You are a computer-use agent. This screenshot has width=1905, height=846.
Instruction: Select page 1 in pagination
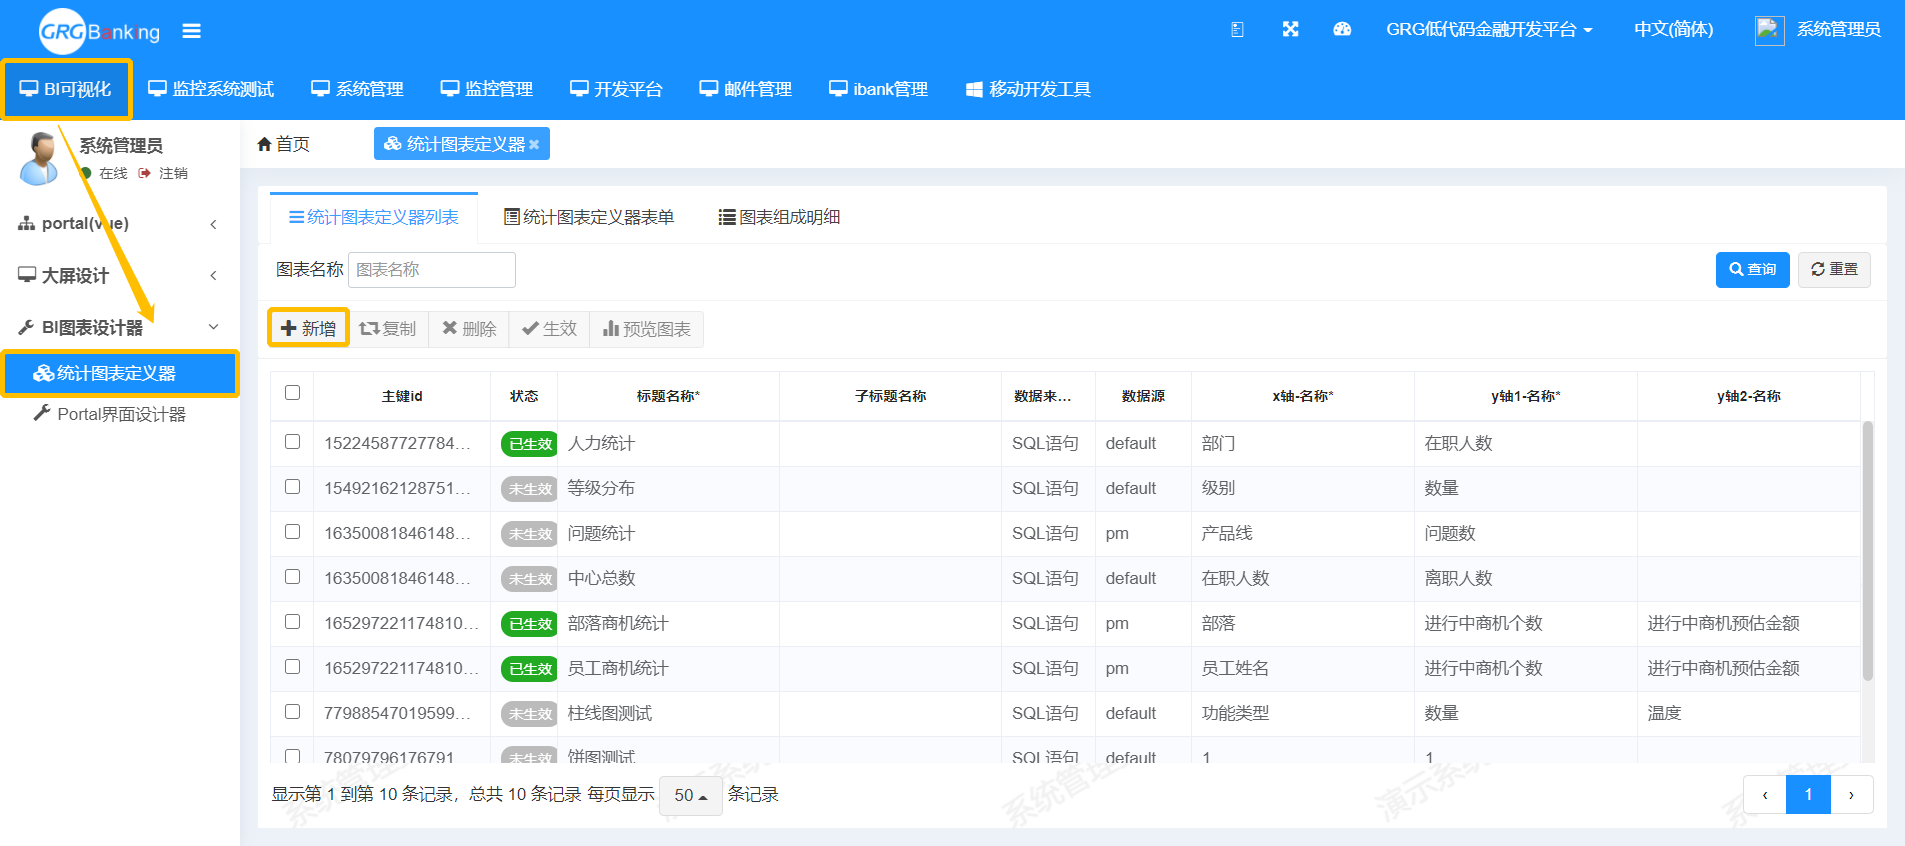tap(1808, 795)
